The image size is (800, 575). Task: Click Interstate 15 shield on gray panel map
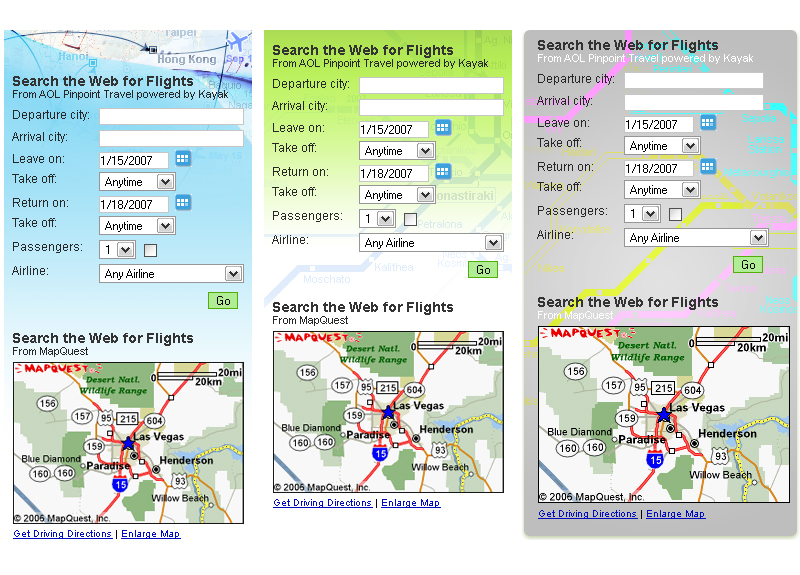pyautogui.click(x=655, y=460)
